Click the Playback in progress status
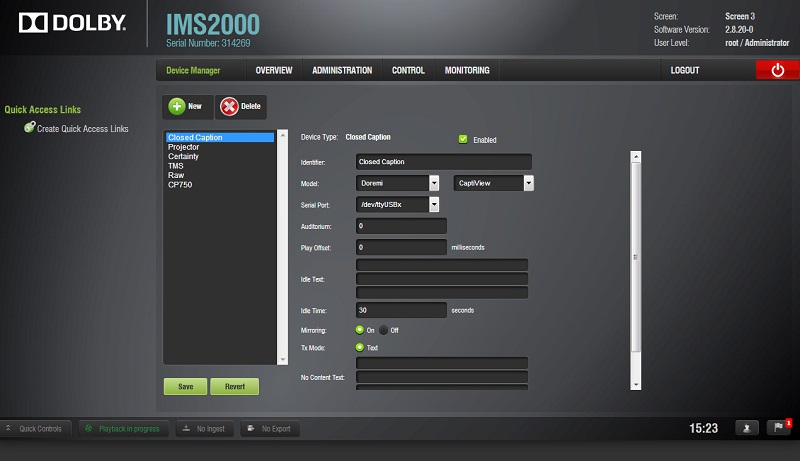 coord(122,429)
